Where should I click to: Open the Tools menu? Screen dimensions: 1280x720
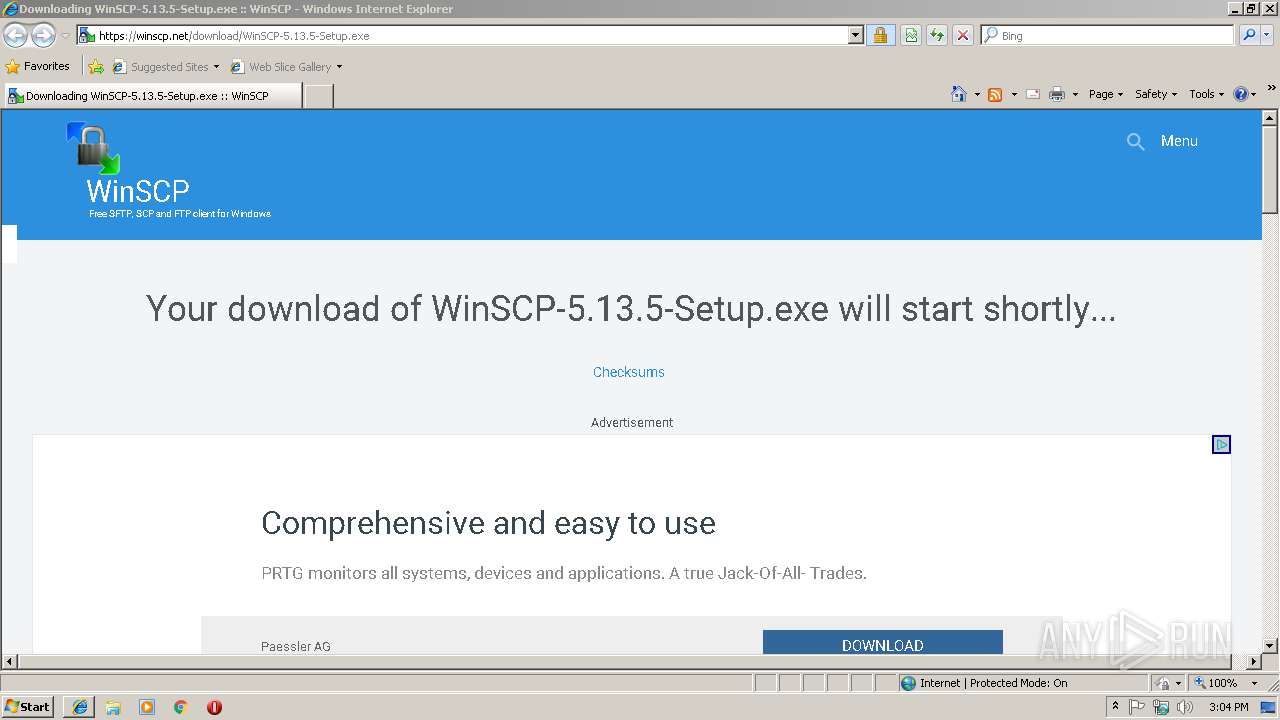point(1206,94)
